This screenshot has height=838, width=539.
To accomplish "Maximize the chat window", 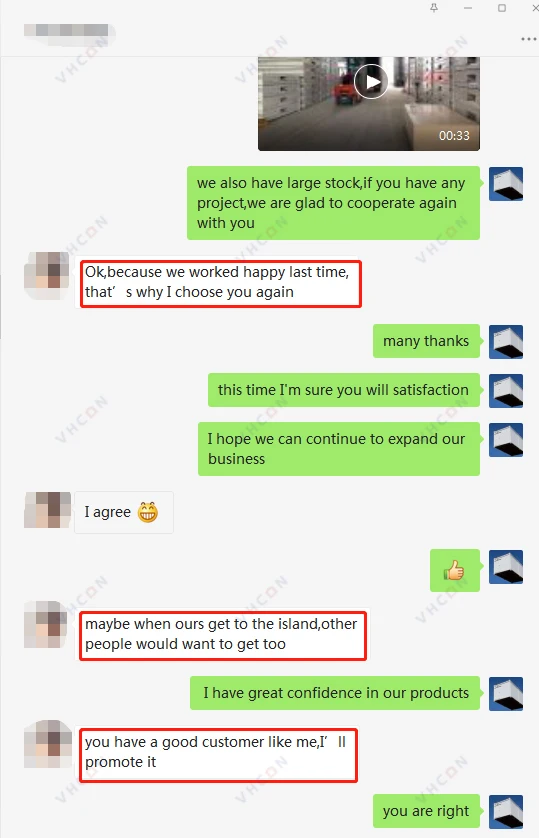I will click(502, 8).
